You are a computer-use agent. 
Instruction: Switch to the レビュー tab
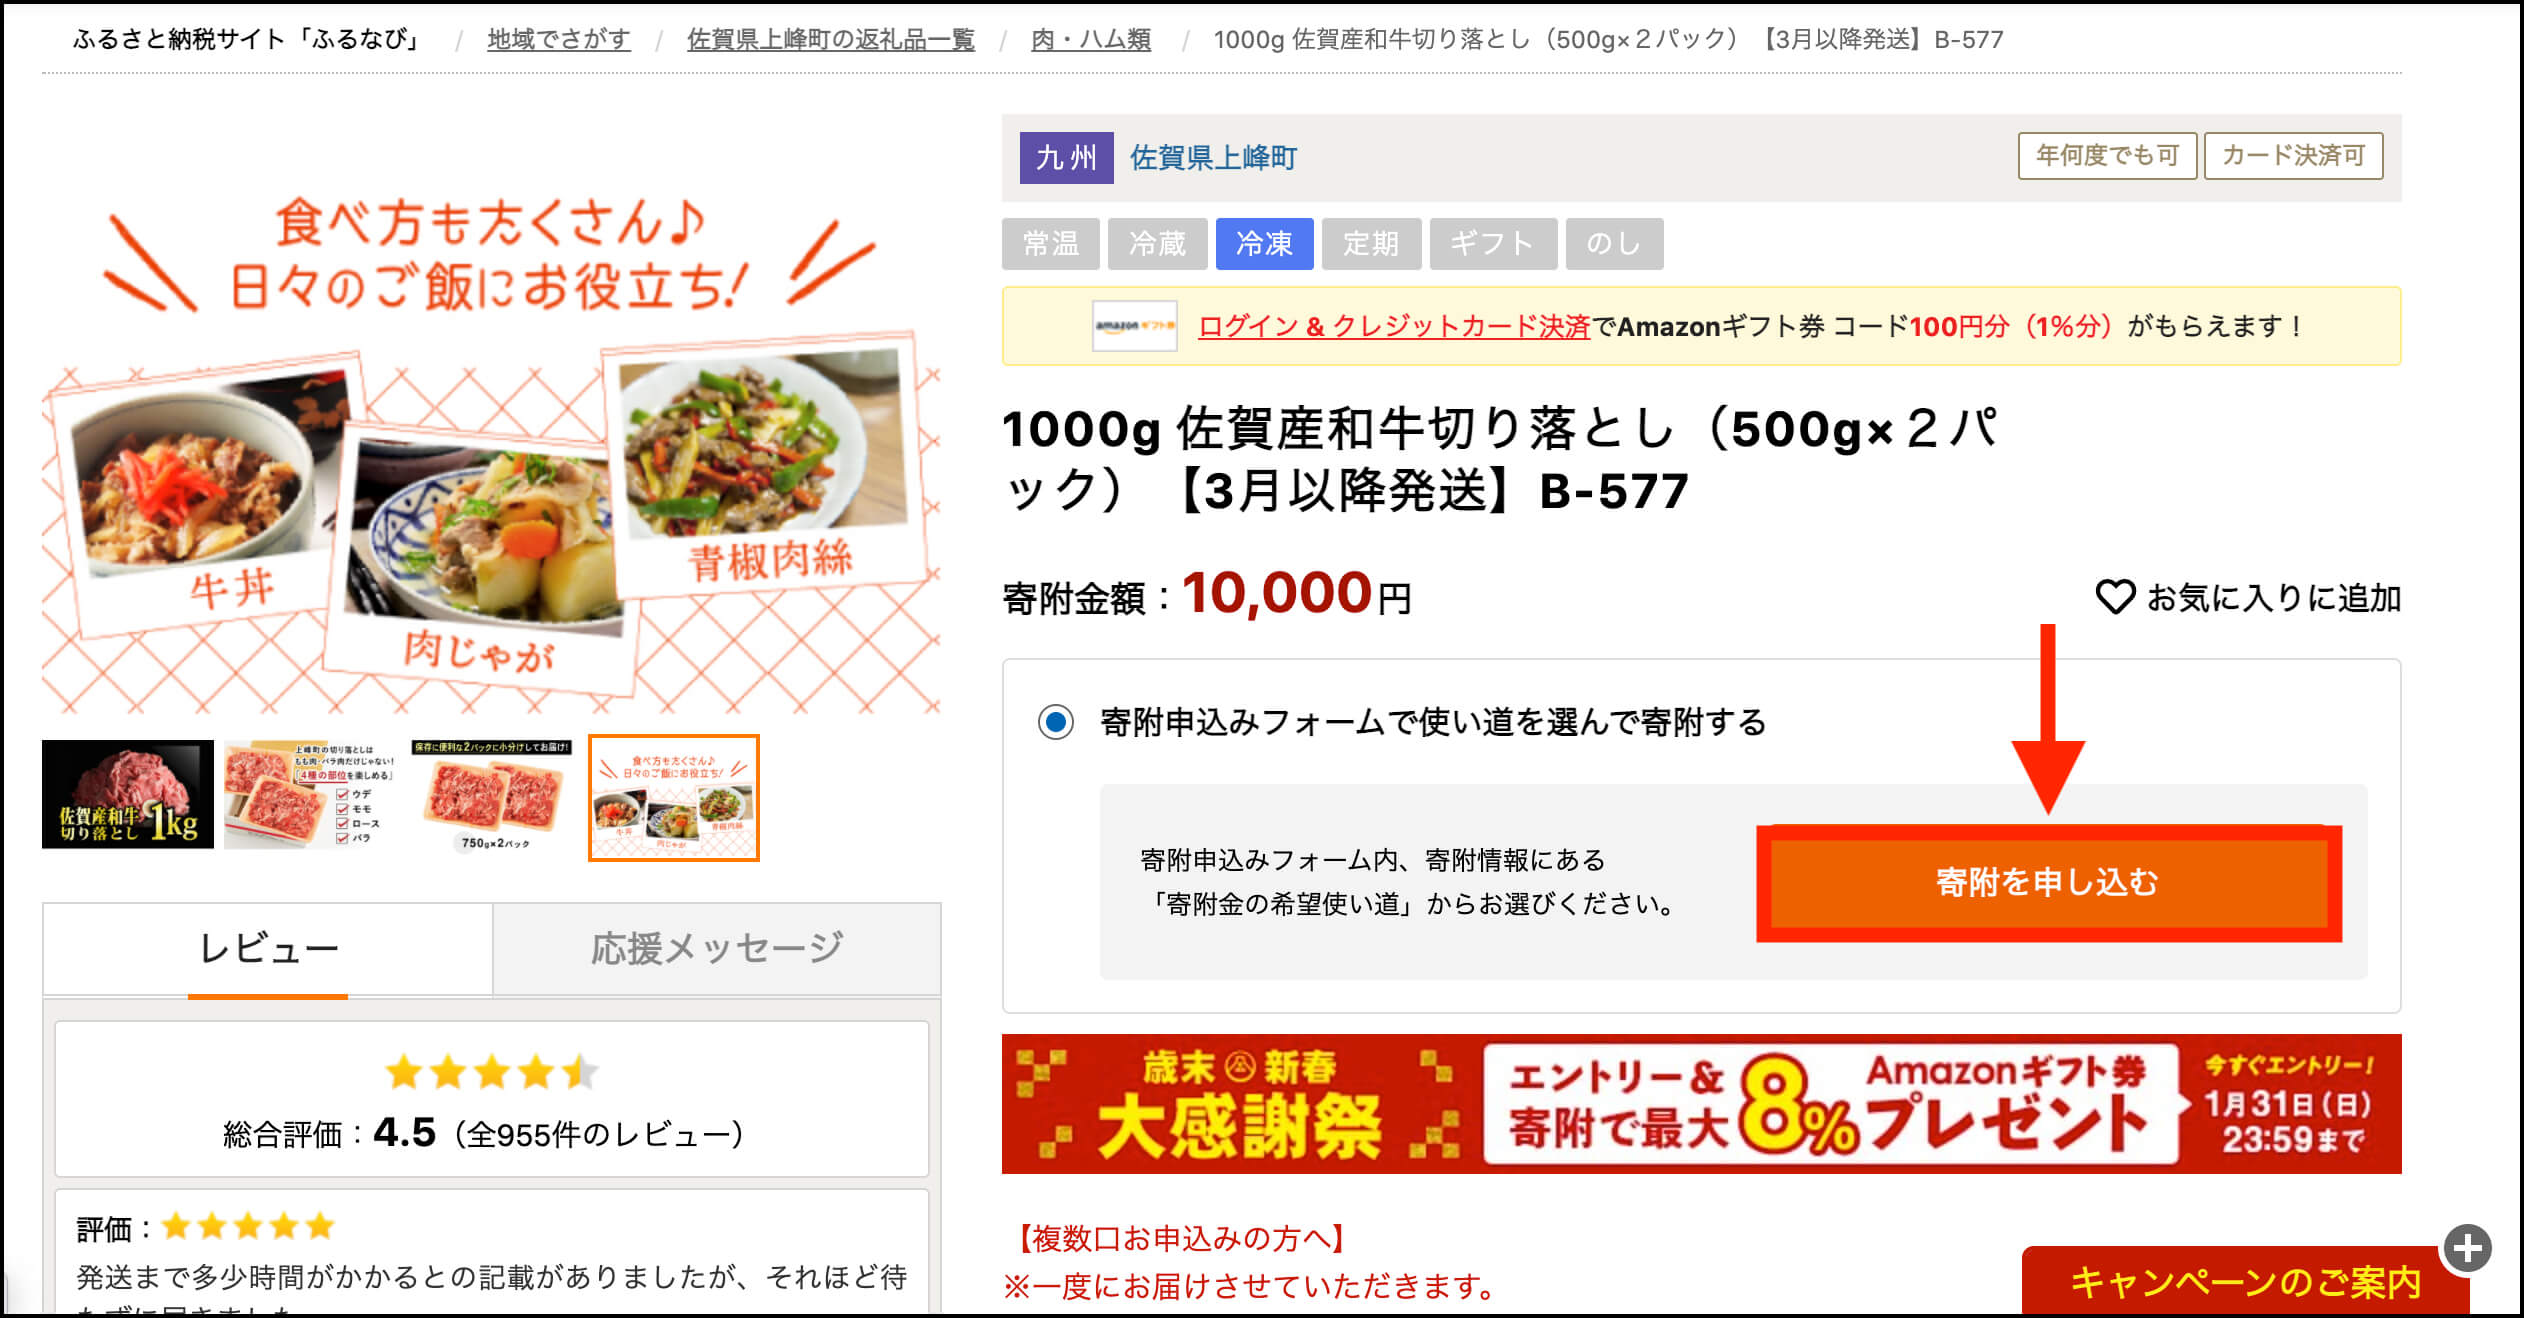tap(268, 949)
